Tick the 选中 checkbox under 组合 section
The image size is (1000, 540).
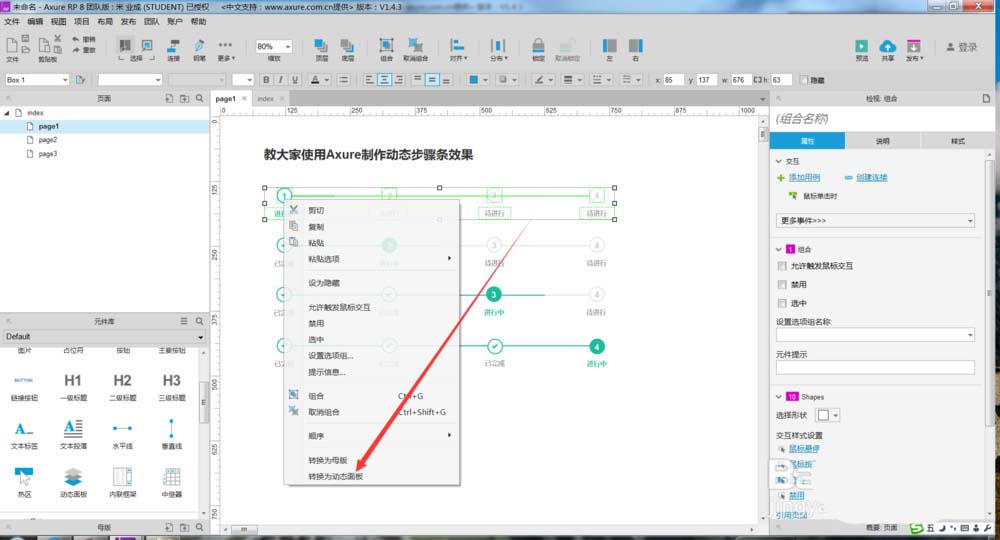[x=782, y=303]
